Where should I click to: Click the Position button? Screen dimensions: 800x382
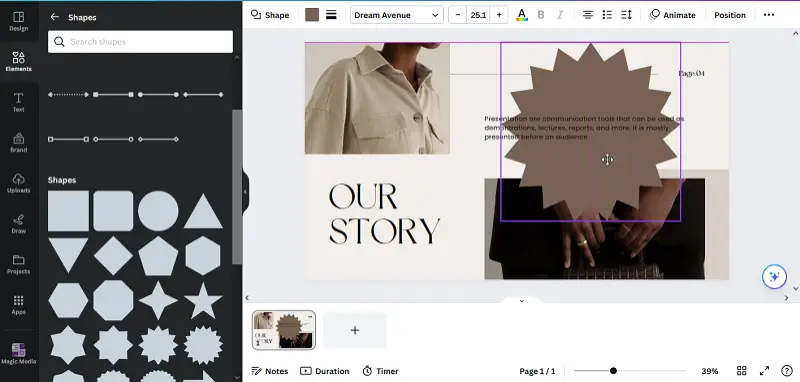(730, 15)
